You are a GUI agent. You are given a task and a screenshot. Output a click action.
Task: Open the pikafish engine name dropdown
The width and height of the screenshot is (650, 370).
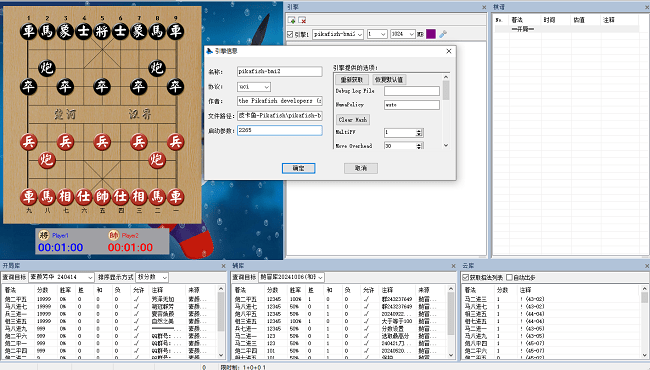click(x=338, y=34)
